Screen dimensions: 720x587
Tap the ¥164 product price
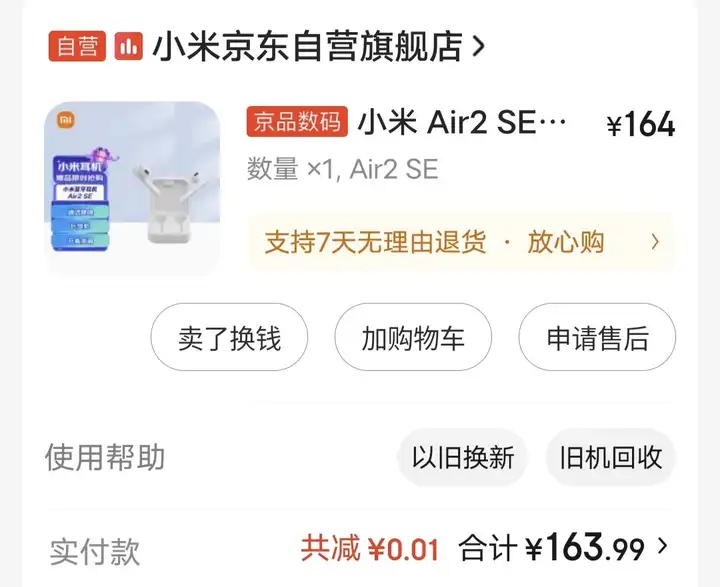pos(641,124)
